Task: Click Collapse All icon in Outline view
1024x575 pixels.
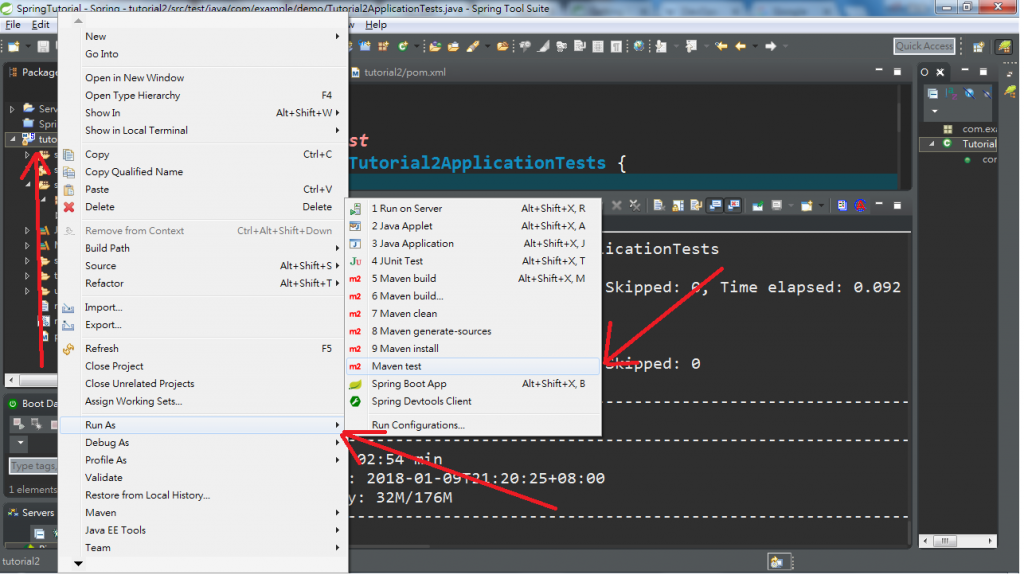Action: coord(933,94)
